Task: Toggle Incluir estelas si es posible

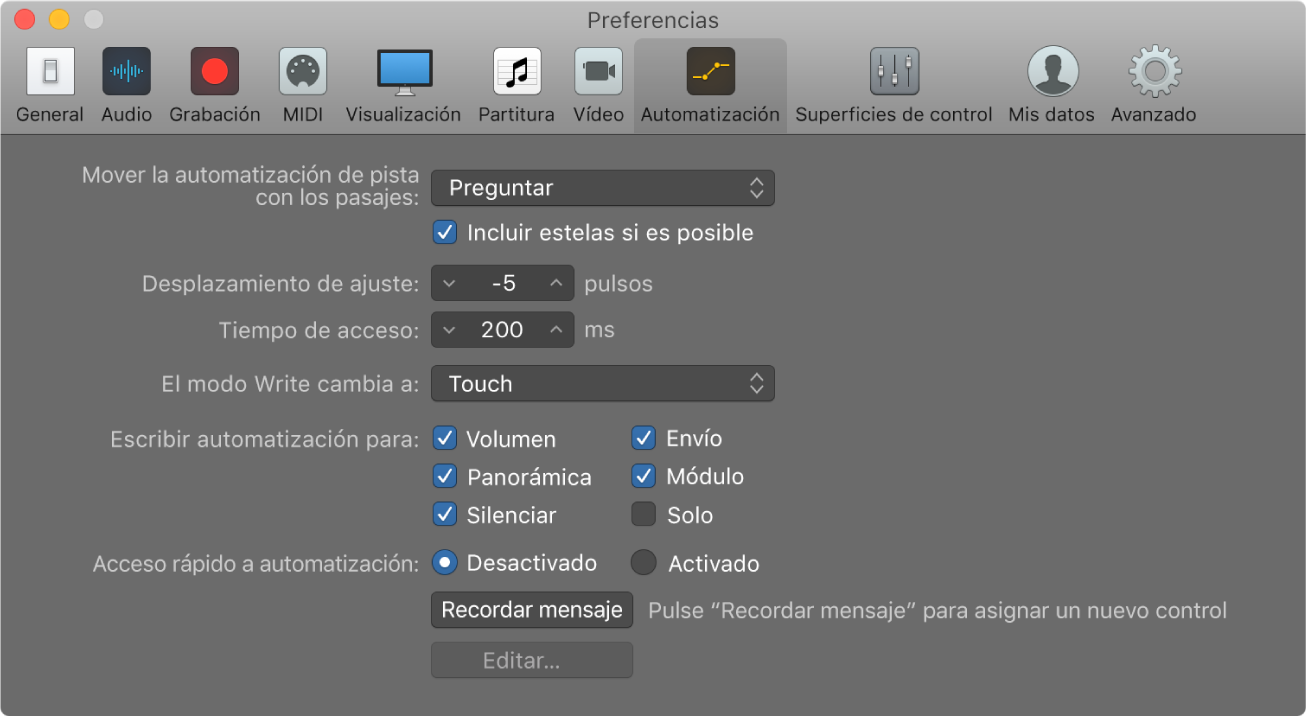Action: click(x=445, y=233)
